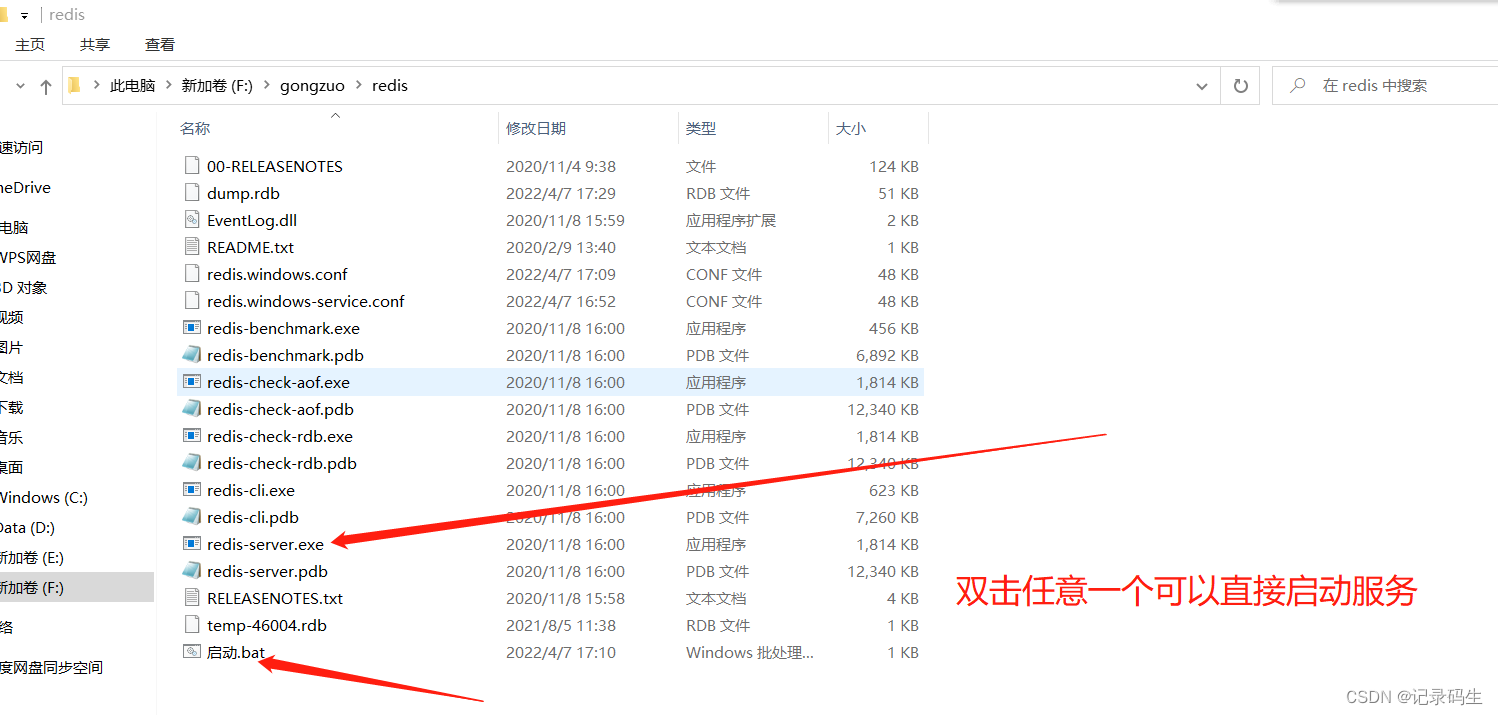Click the temp-46004.rdb file icon
Screen dimensions: 1498x715
pos(192,625)
